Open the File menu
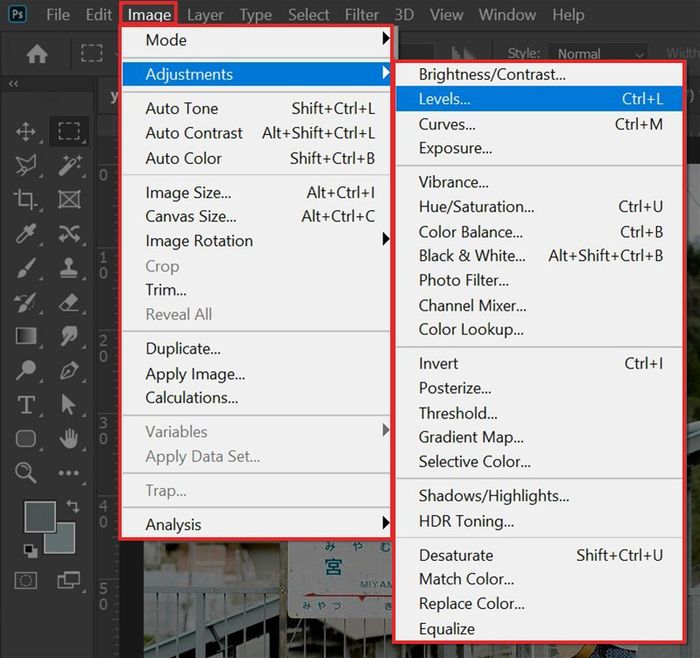This screenshot has height=658, width=700. (58, 15)
